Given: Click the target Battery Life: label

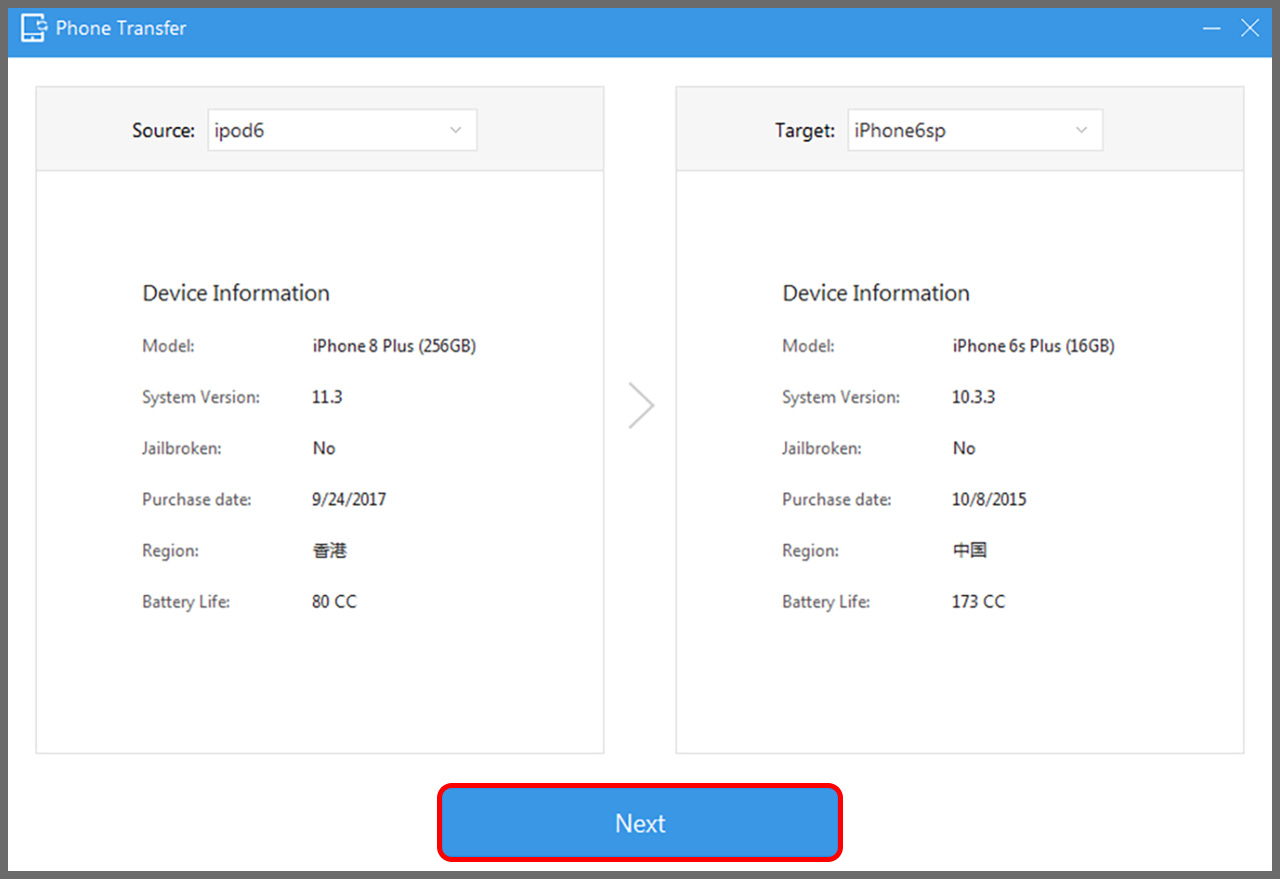Looking at the screenshot, I should pyautogui.click(x=826, y=602).
